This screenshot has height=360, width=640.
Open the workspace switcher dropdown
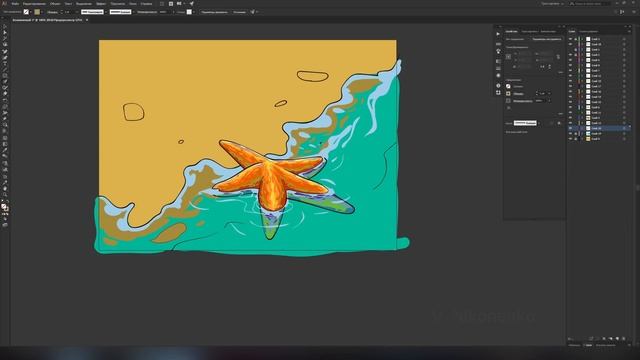[x=552, y=3]
